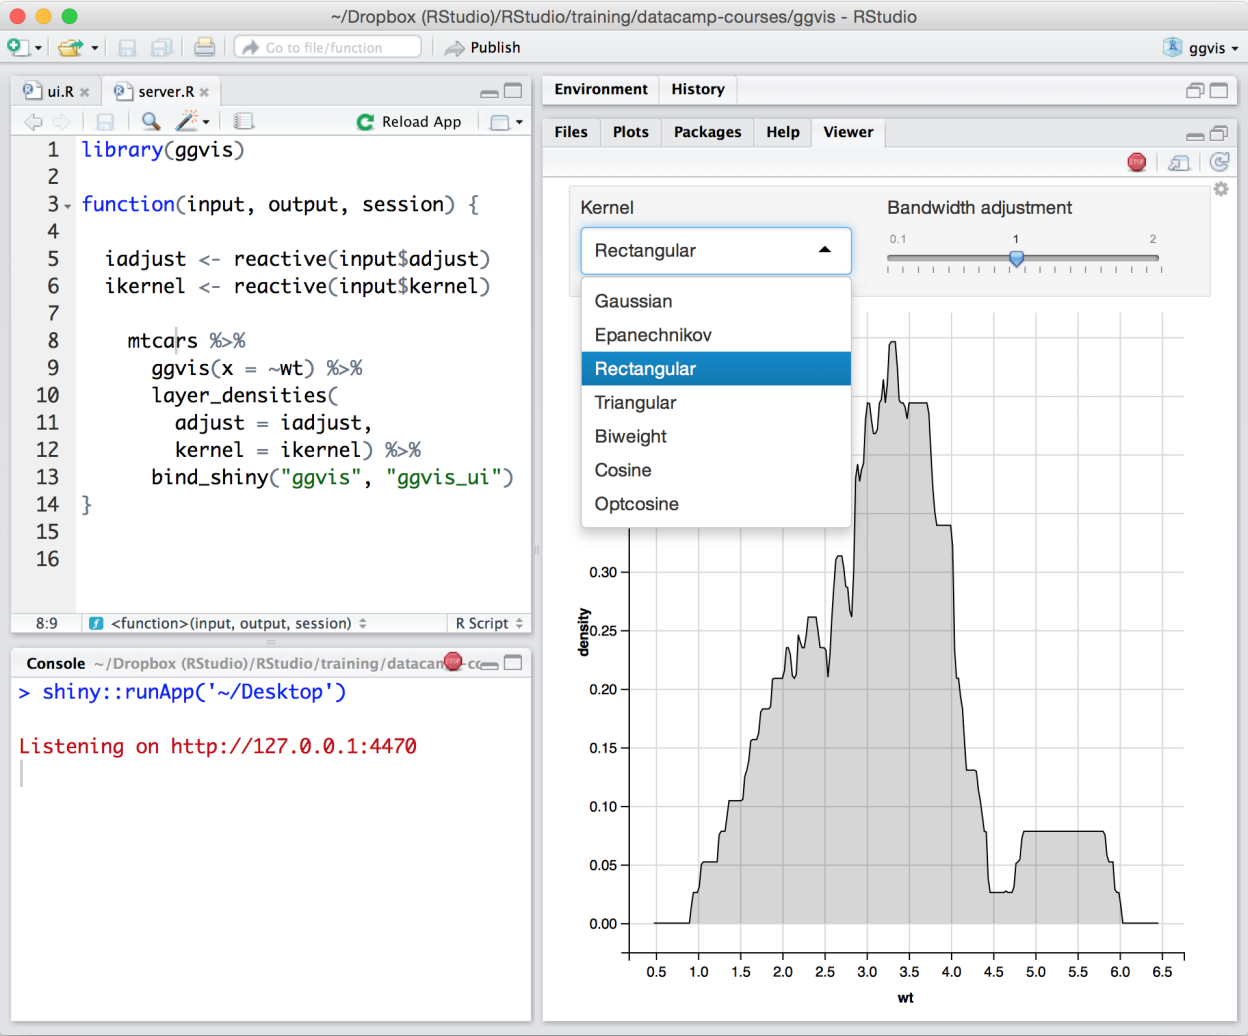Image resolution: width=1248 pixels, height=1036 pixels.
Task: Collapse the Kernel dropdown showing Rectangular
Action: click(715, 251)
